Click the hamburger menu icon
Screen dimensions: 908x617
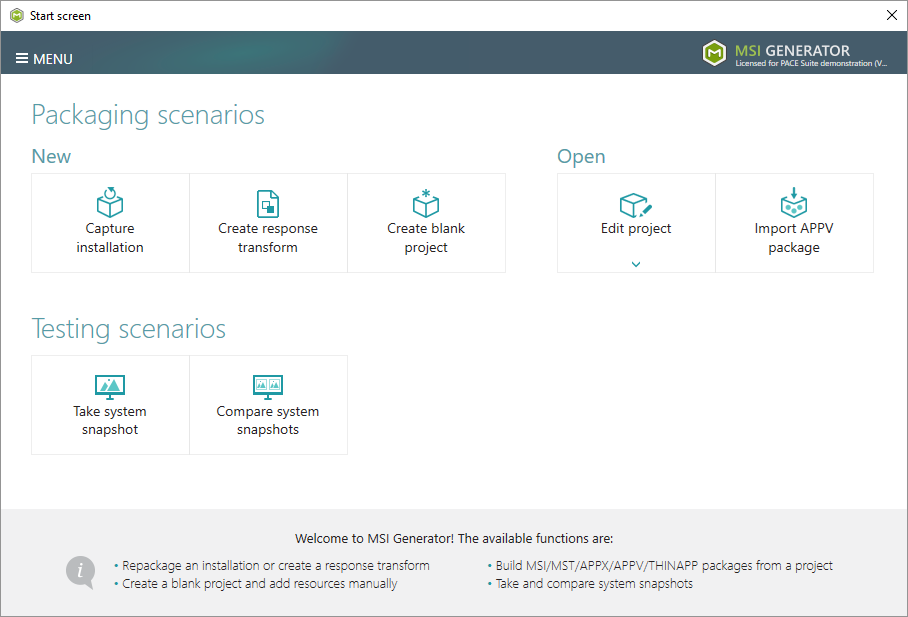click(x=21, y=59)
